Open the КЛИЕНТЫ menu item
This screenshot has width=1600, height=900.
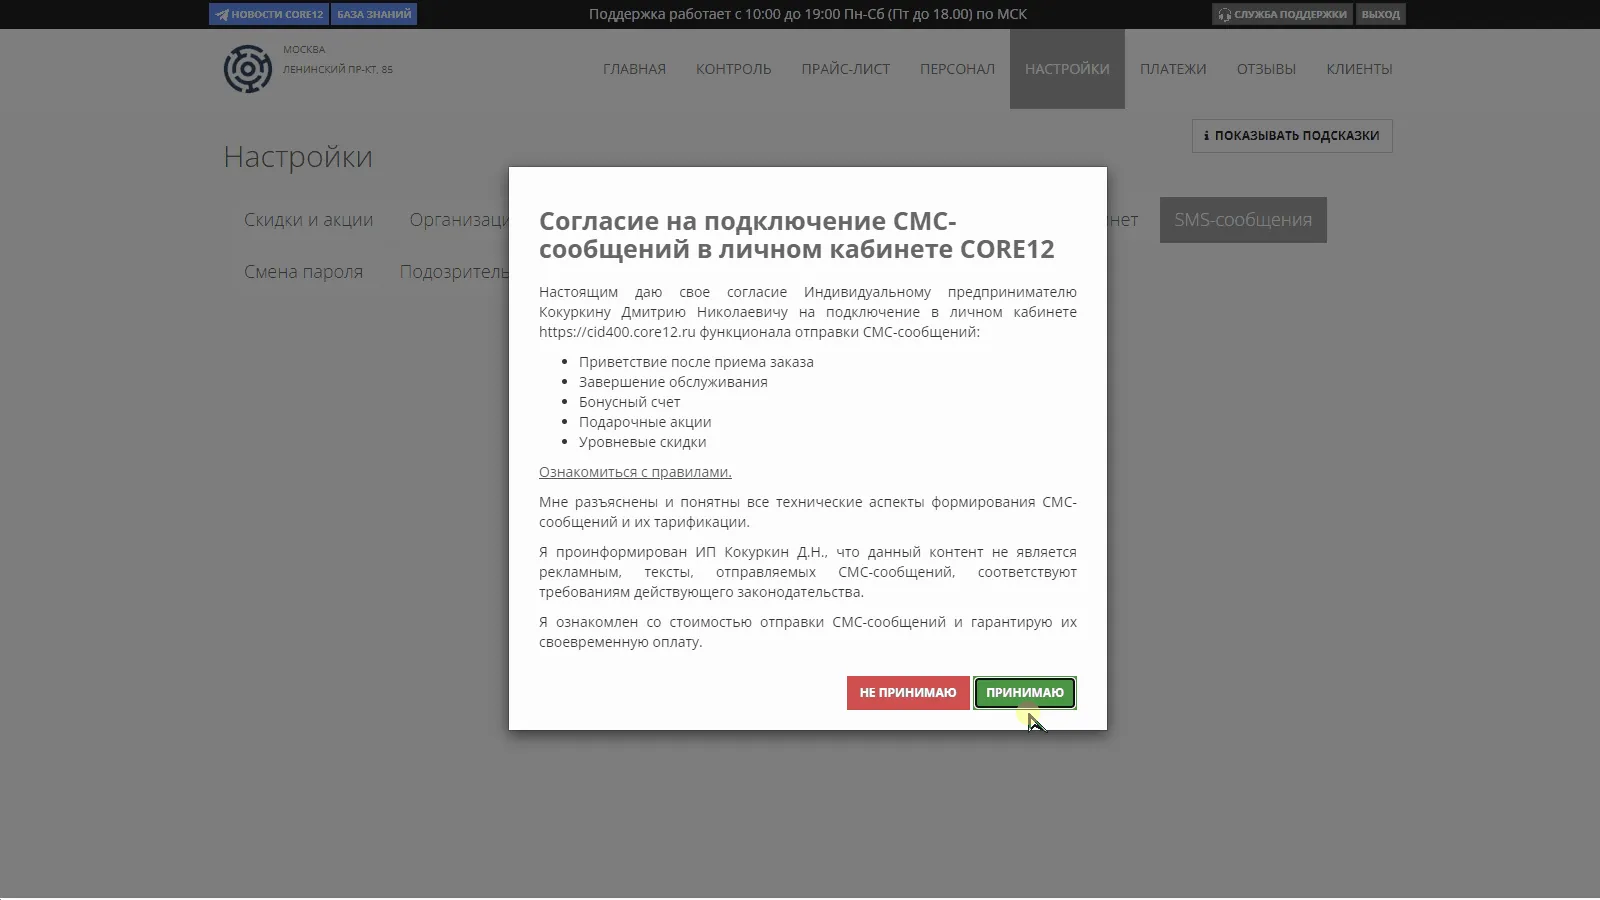(1359, 69)
